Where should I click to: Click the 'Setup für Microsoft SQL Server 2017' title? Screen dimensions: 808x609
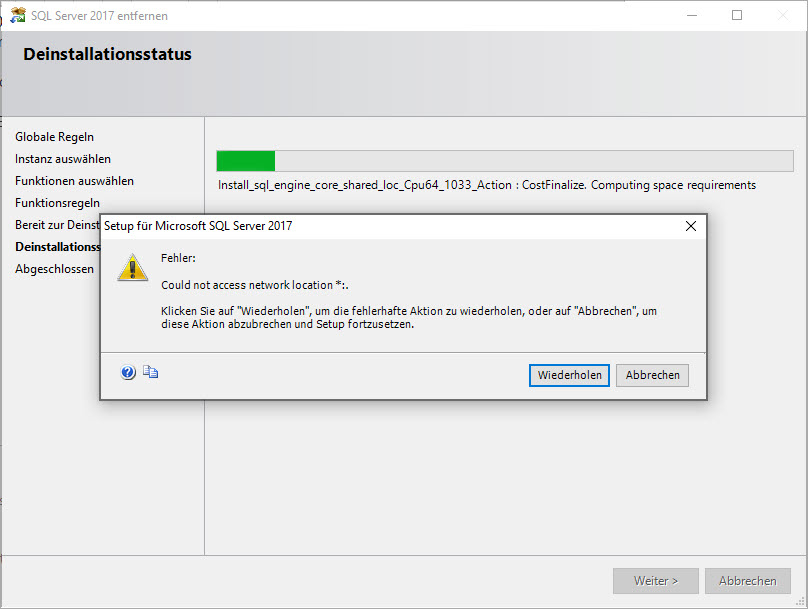198,226
